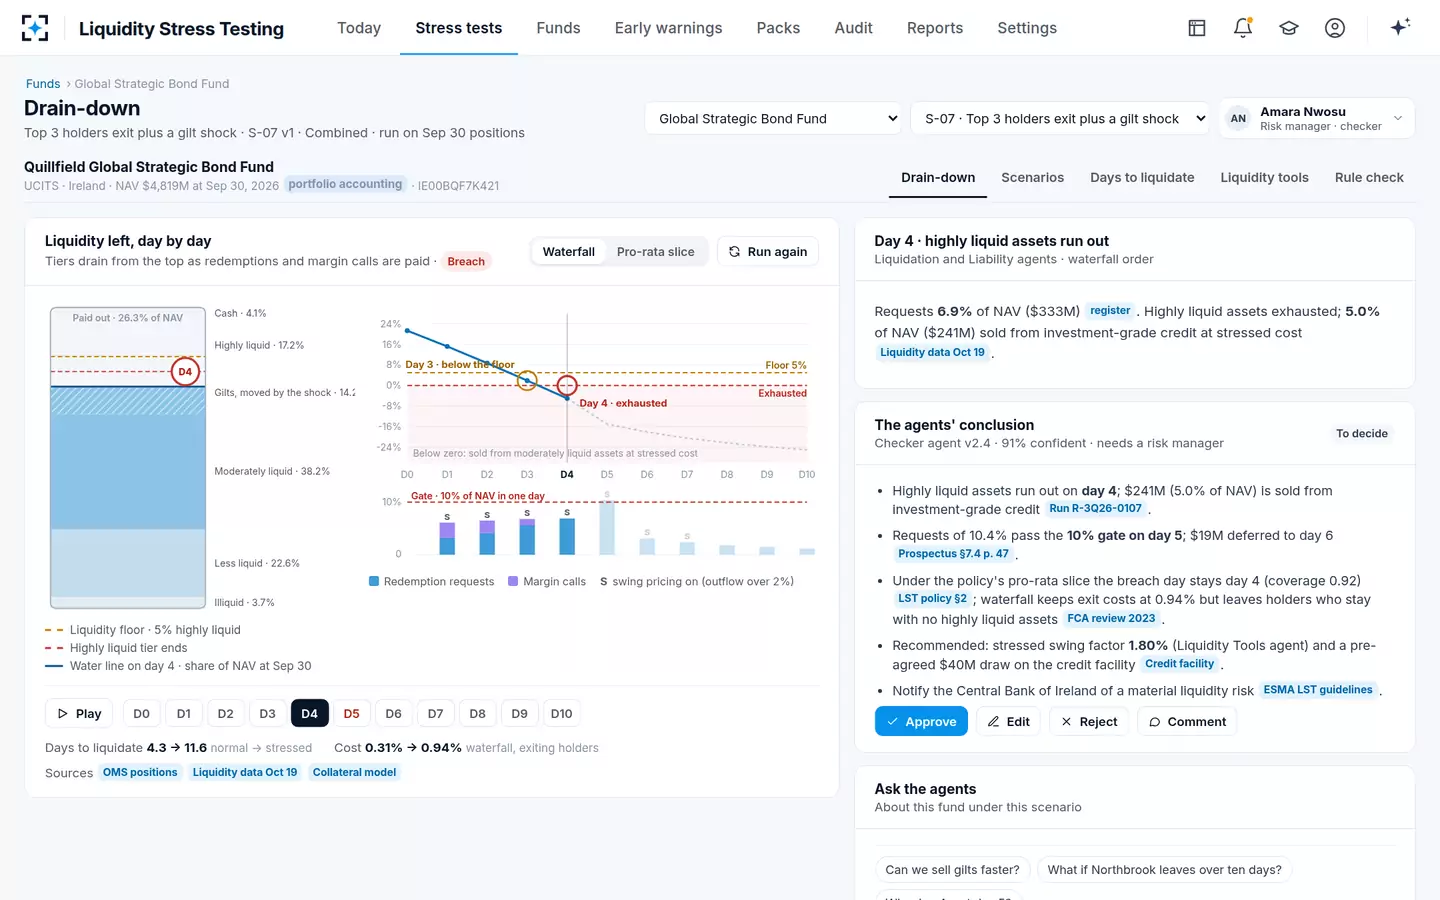Viewport: 1440px width, 900px height.
Task: Open the Rule check tab
Action: [x=1369, y=178]
